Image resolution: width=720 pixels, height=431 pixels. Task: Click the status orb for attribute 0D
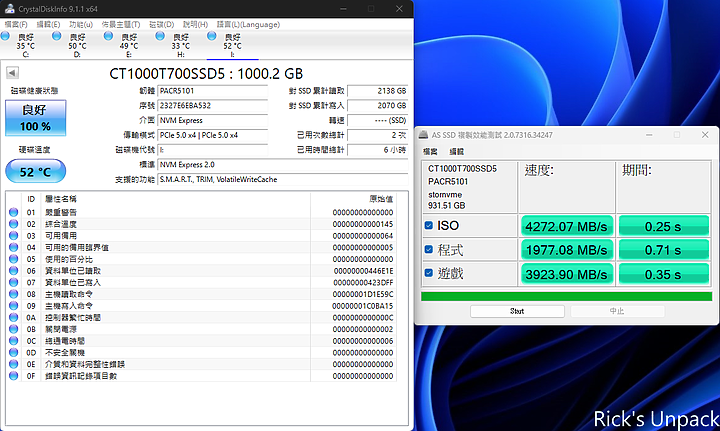pyautogui.click(x=13, y=353)
